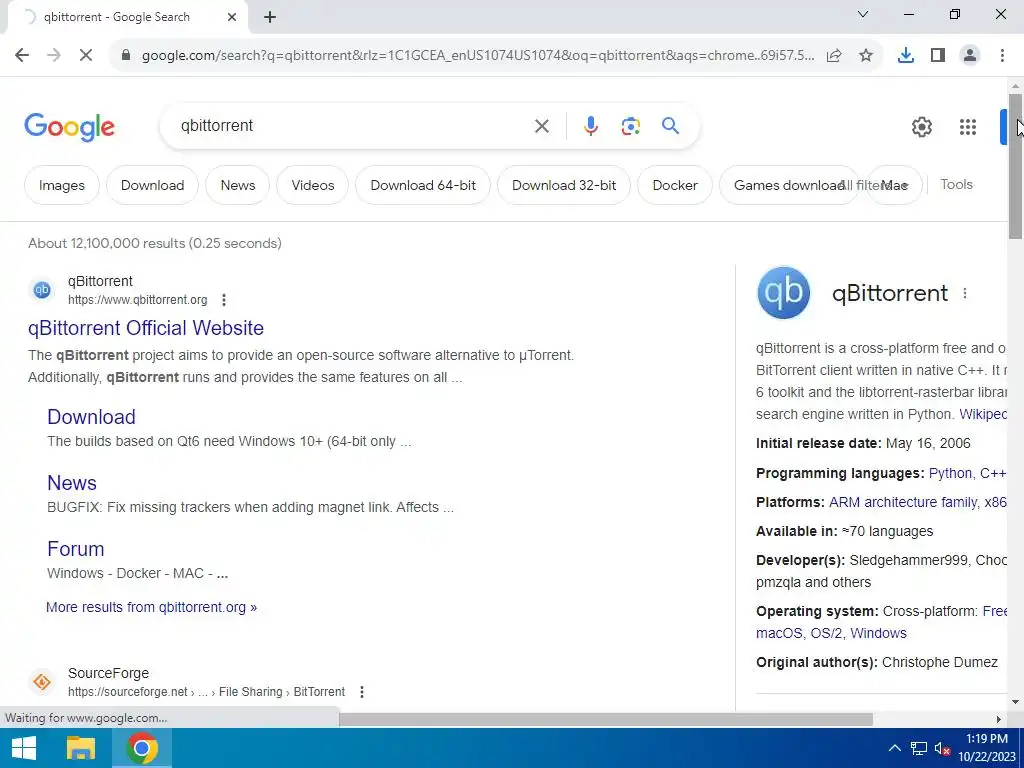Open network status tray icon

[x=919, y=748]
